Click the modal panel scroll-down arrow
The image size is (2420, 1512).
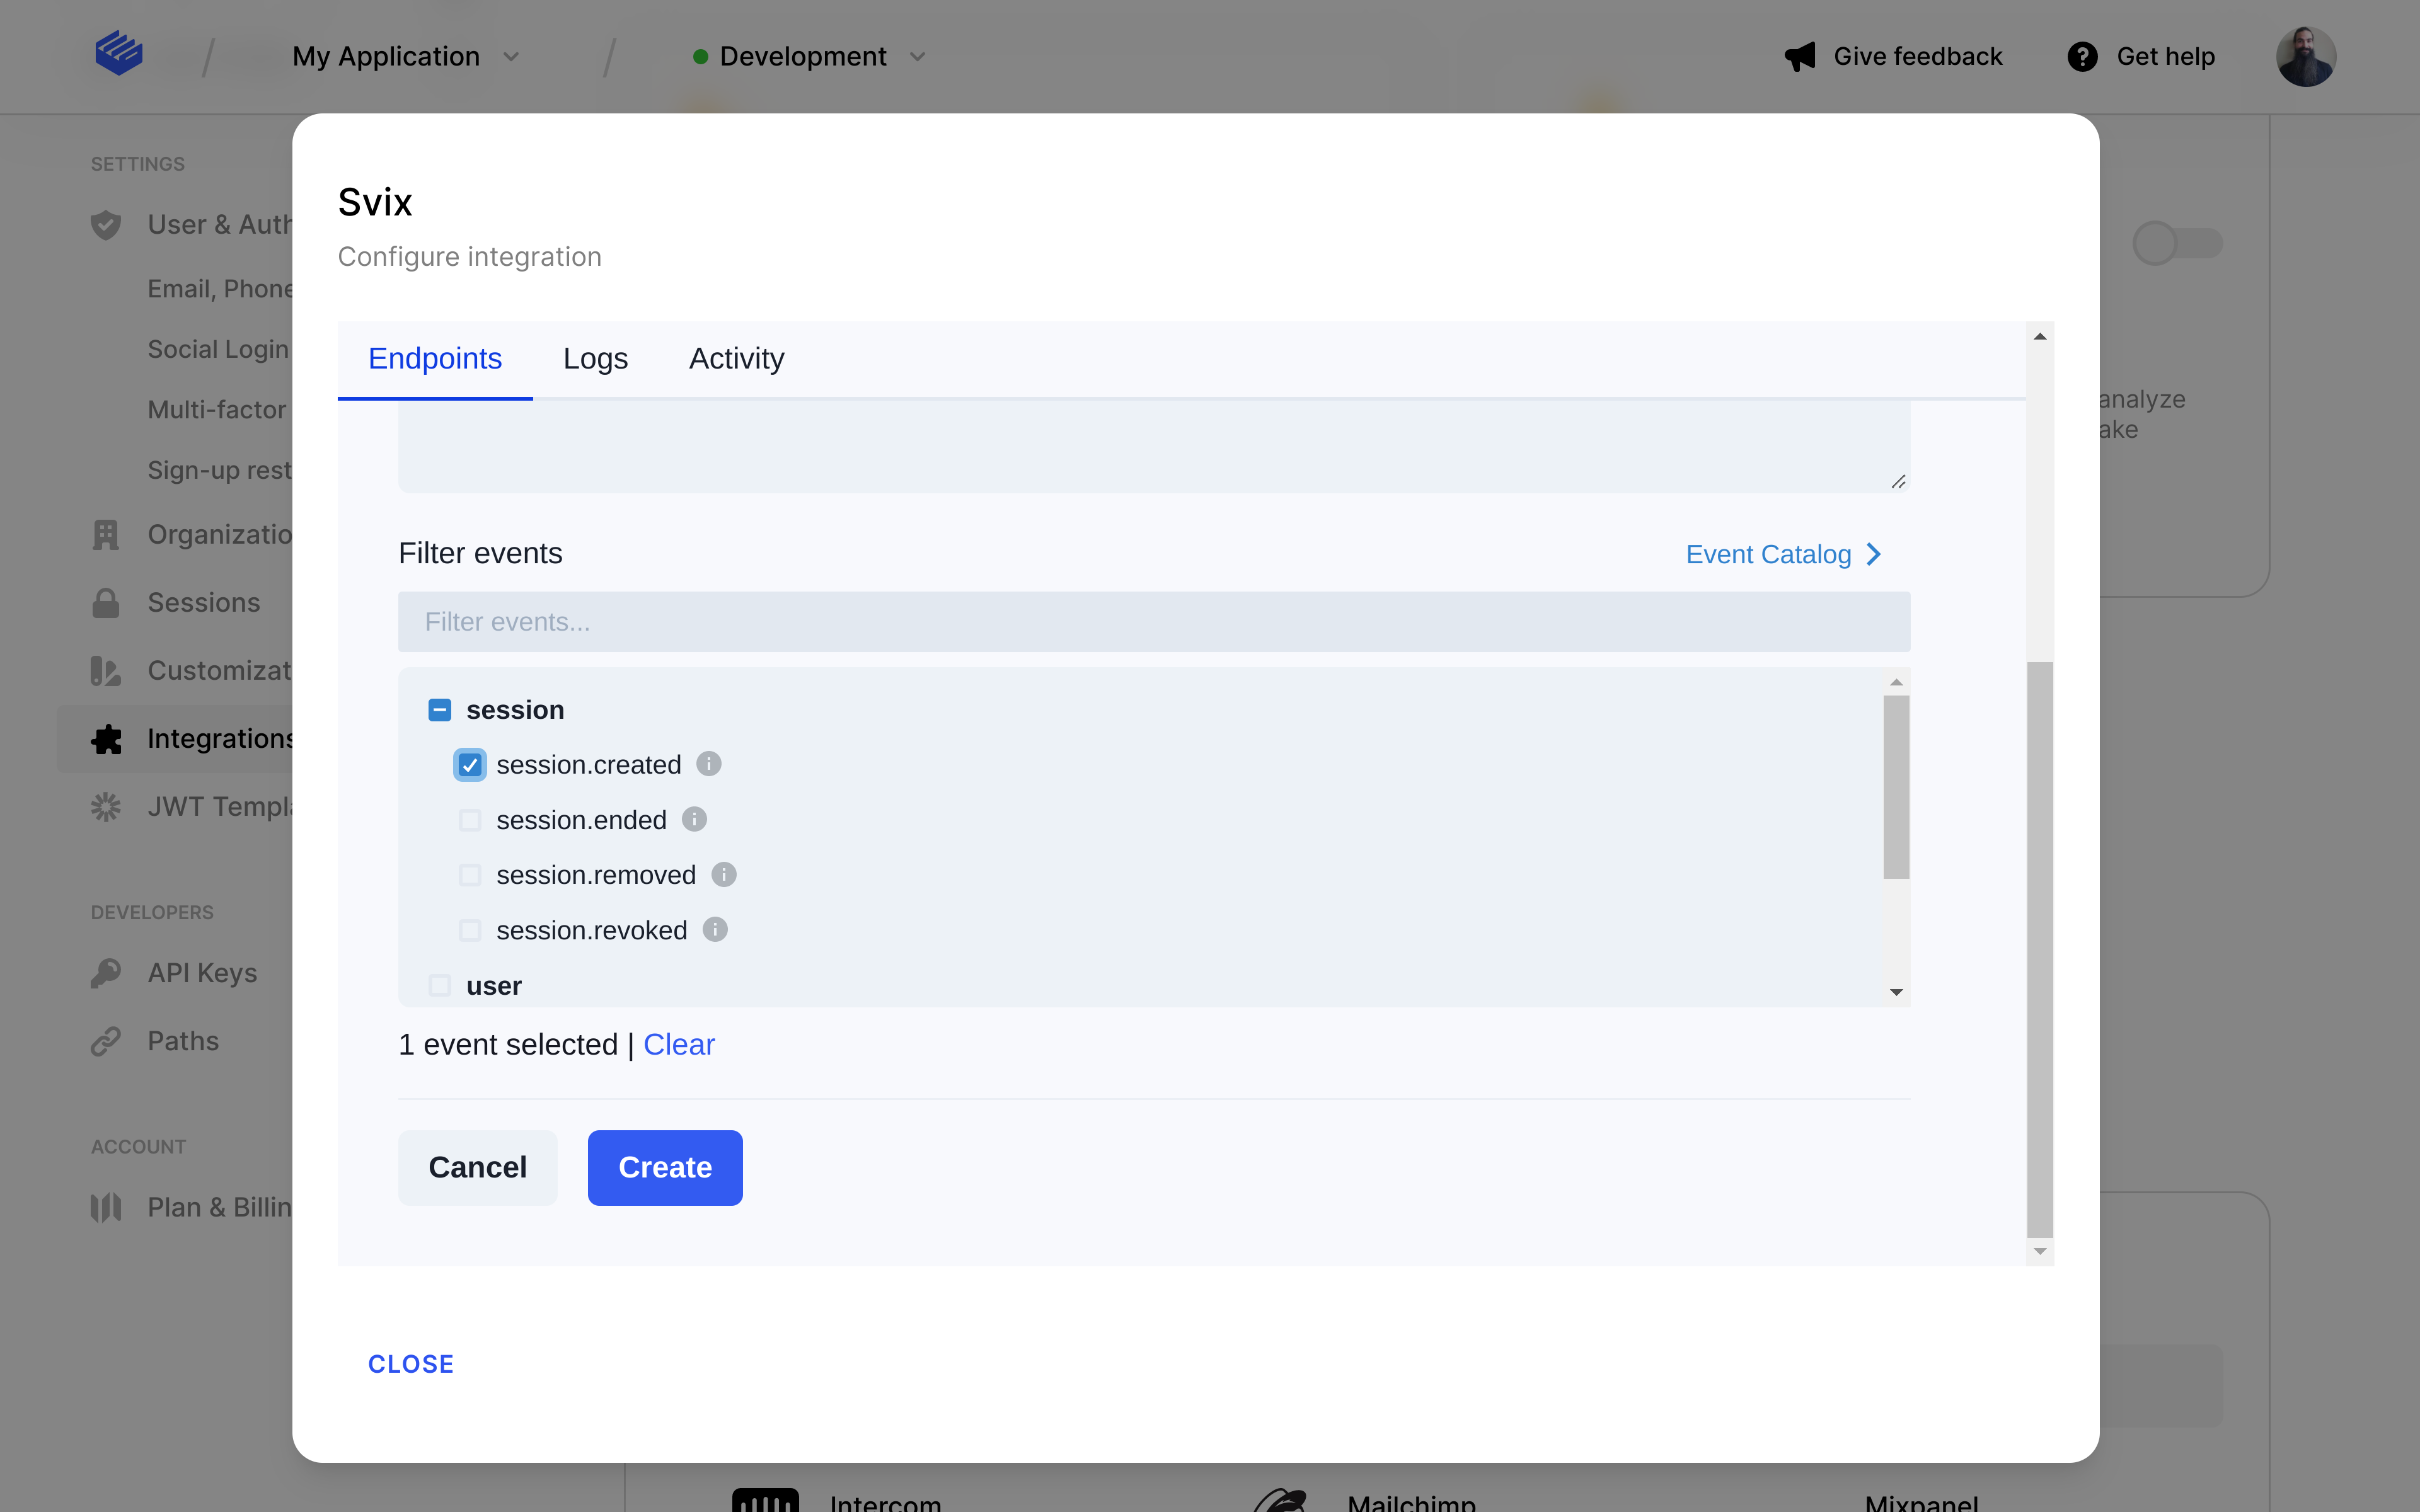pyautogui.click(x=2040, y=1251)
